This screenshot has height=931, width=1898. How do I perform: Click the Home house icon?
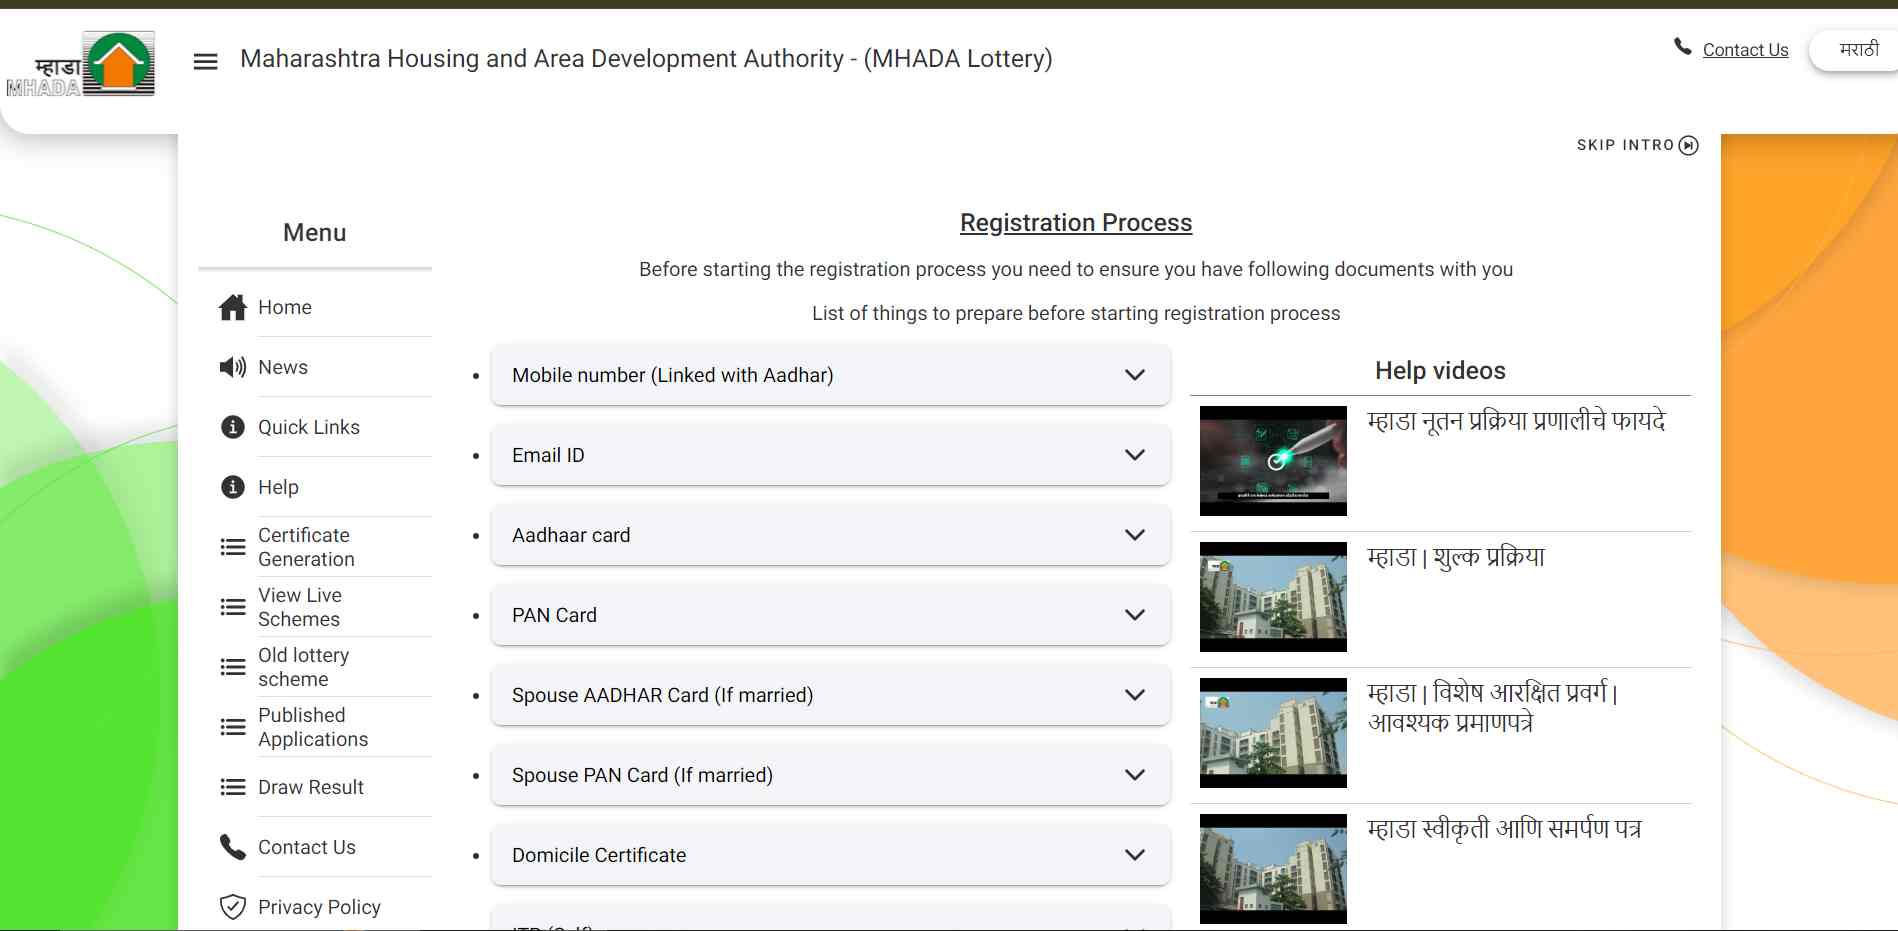click(233, 307)
